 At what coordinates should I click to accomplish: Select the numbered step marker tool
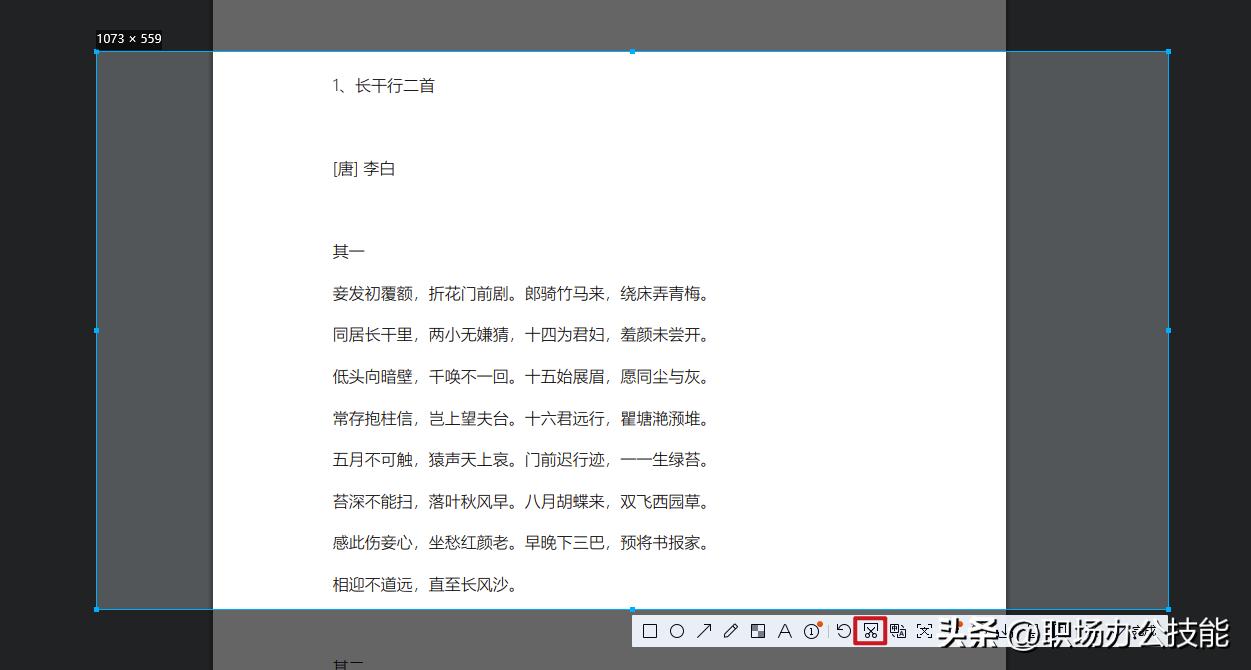(x=812, y=631)
